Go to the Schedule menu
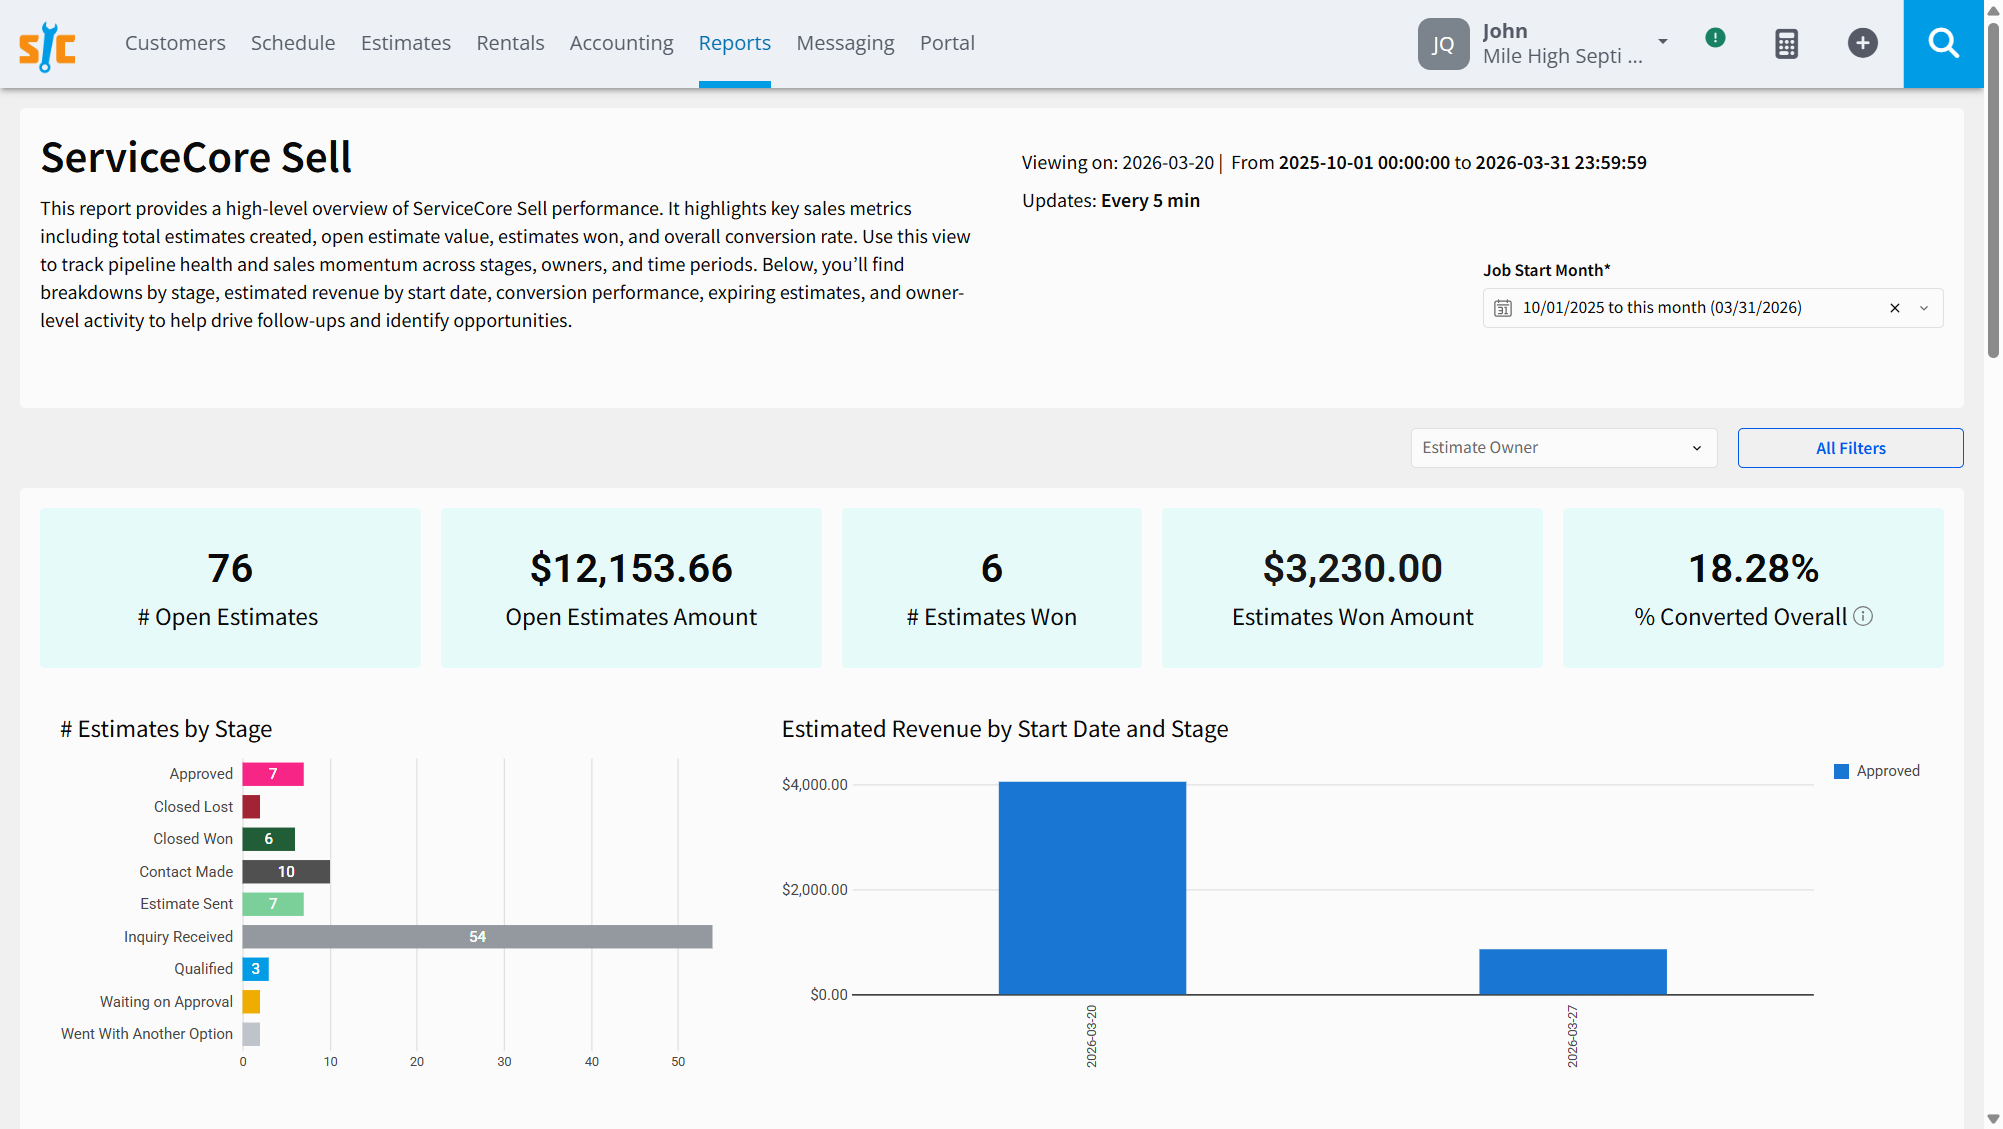Image resolution: width=2003 pixels, height=1129 pixels. [x=293, y=43]
